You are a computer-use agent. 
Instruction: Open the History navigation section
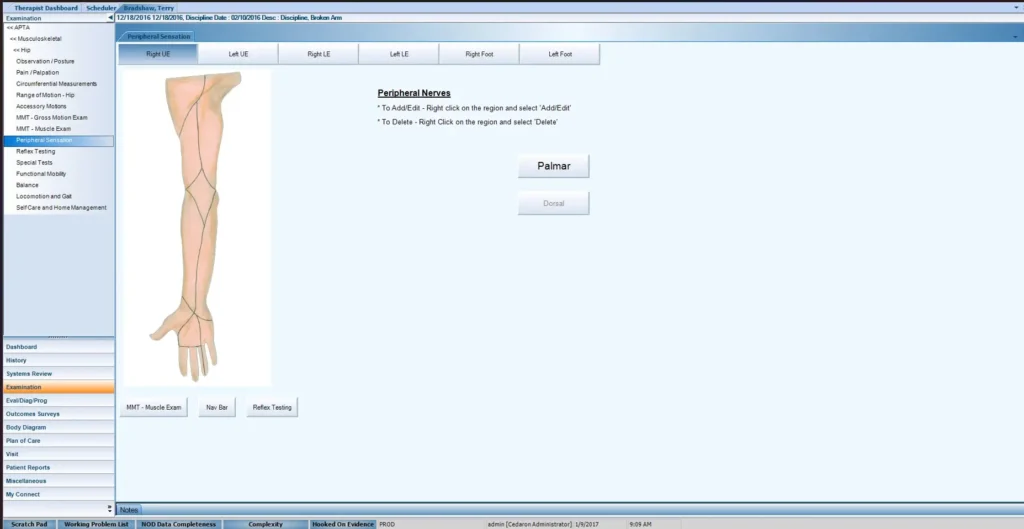59,361
